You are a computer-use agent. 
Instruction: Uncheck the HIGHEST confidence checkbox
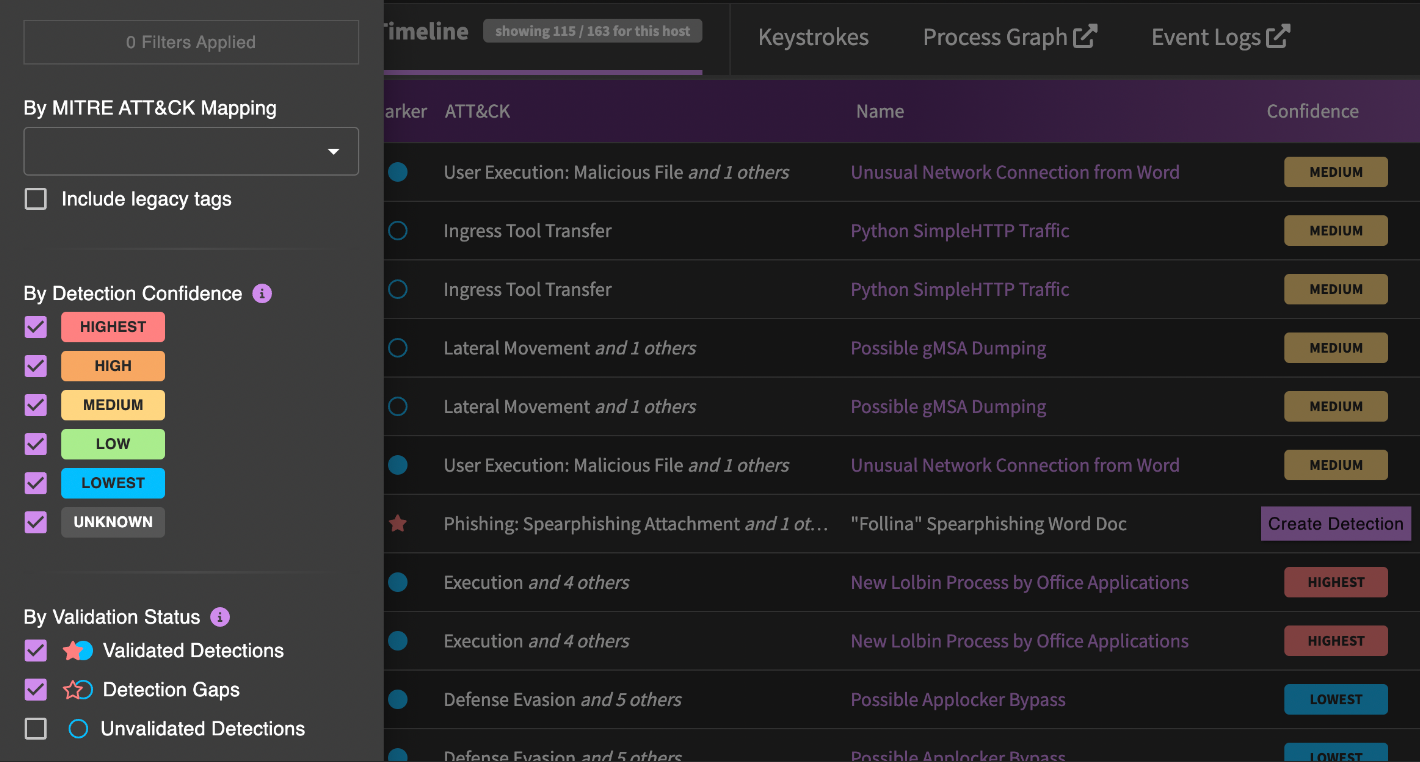(36, 327)
